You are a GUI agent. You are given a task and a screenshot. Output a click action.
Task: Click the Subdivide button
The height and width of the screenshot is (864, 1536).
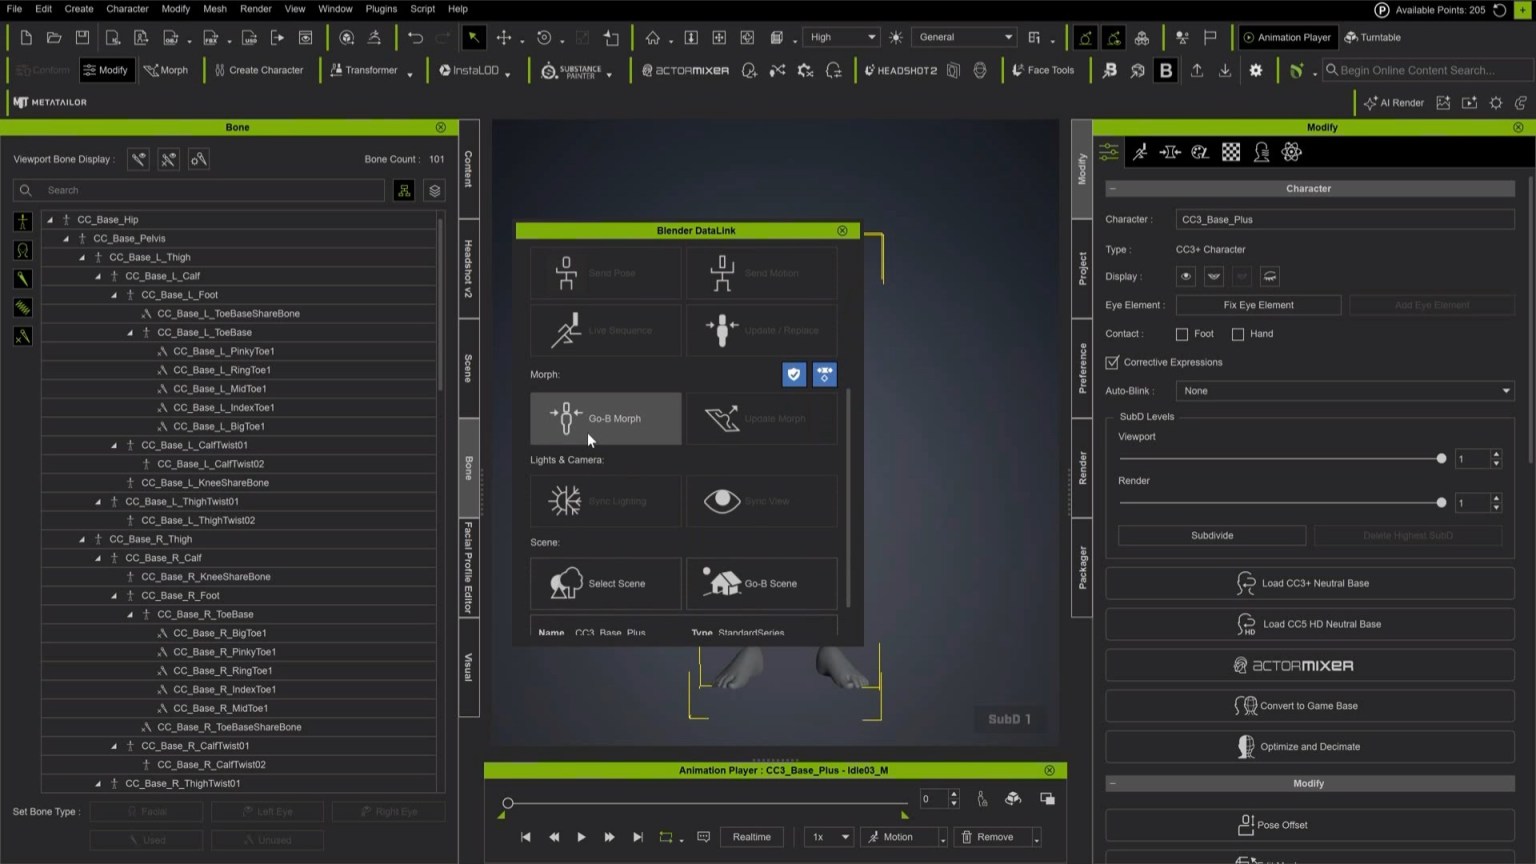[1212, 535]
